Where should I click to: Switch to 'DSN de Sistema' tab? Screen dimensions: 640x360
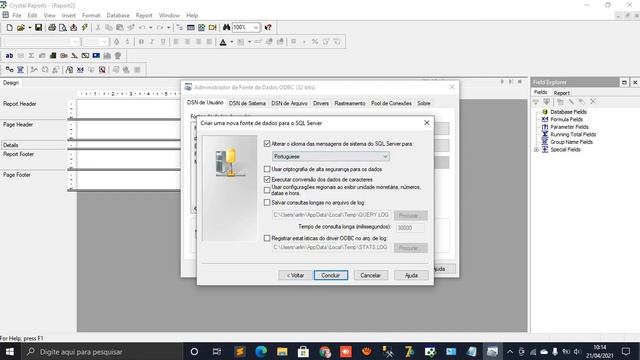[247, 103]
